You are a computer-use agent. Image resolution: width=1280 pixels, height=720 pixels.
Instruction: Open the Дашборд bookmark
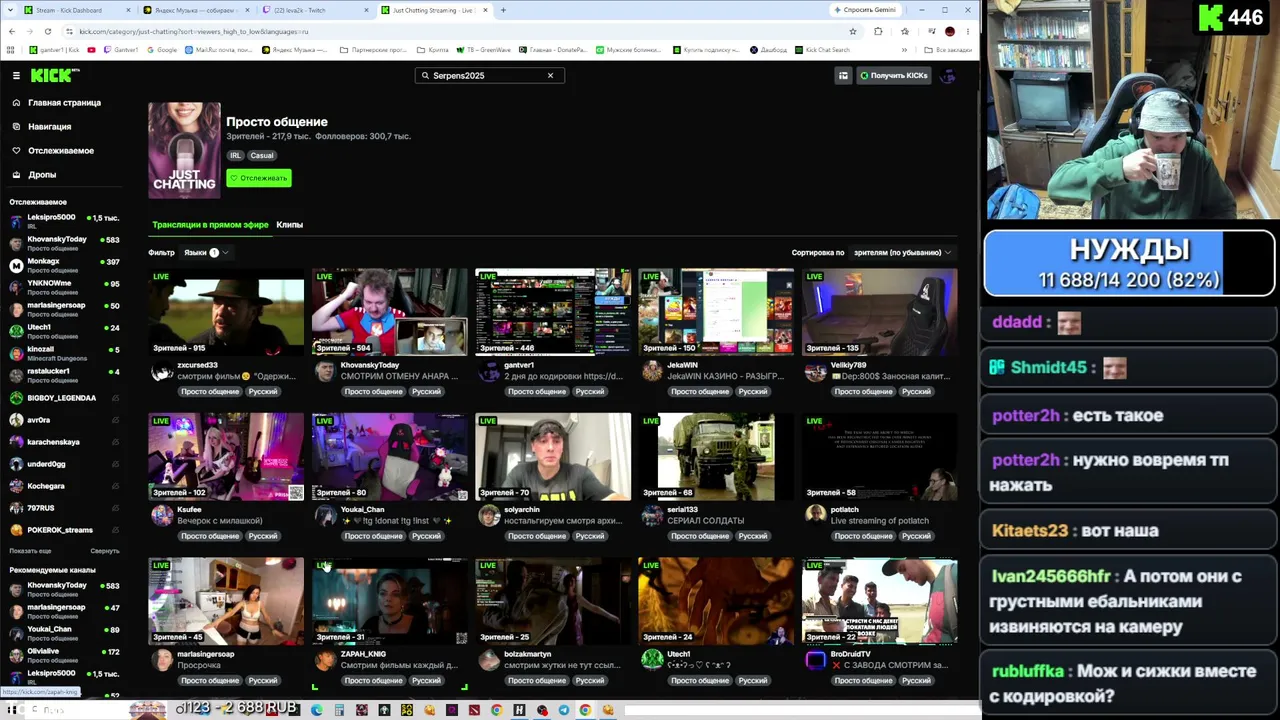(x=768, y=50)
